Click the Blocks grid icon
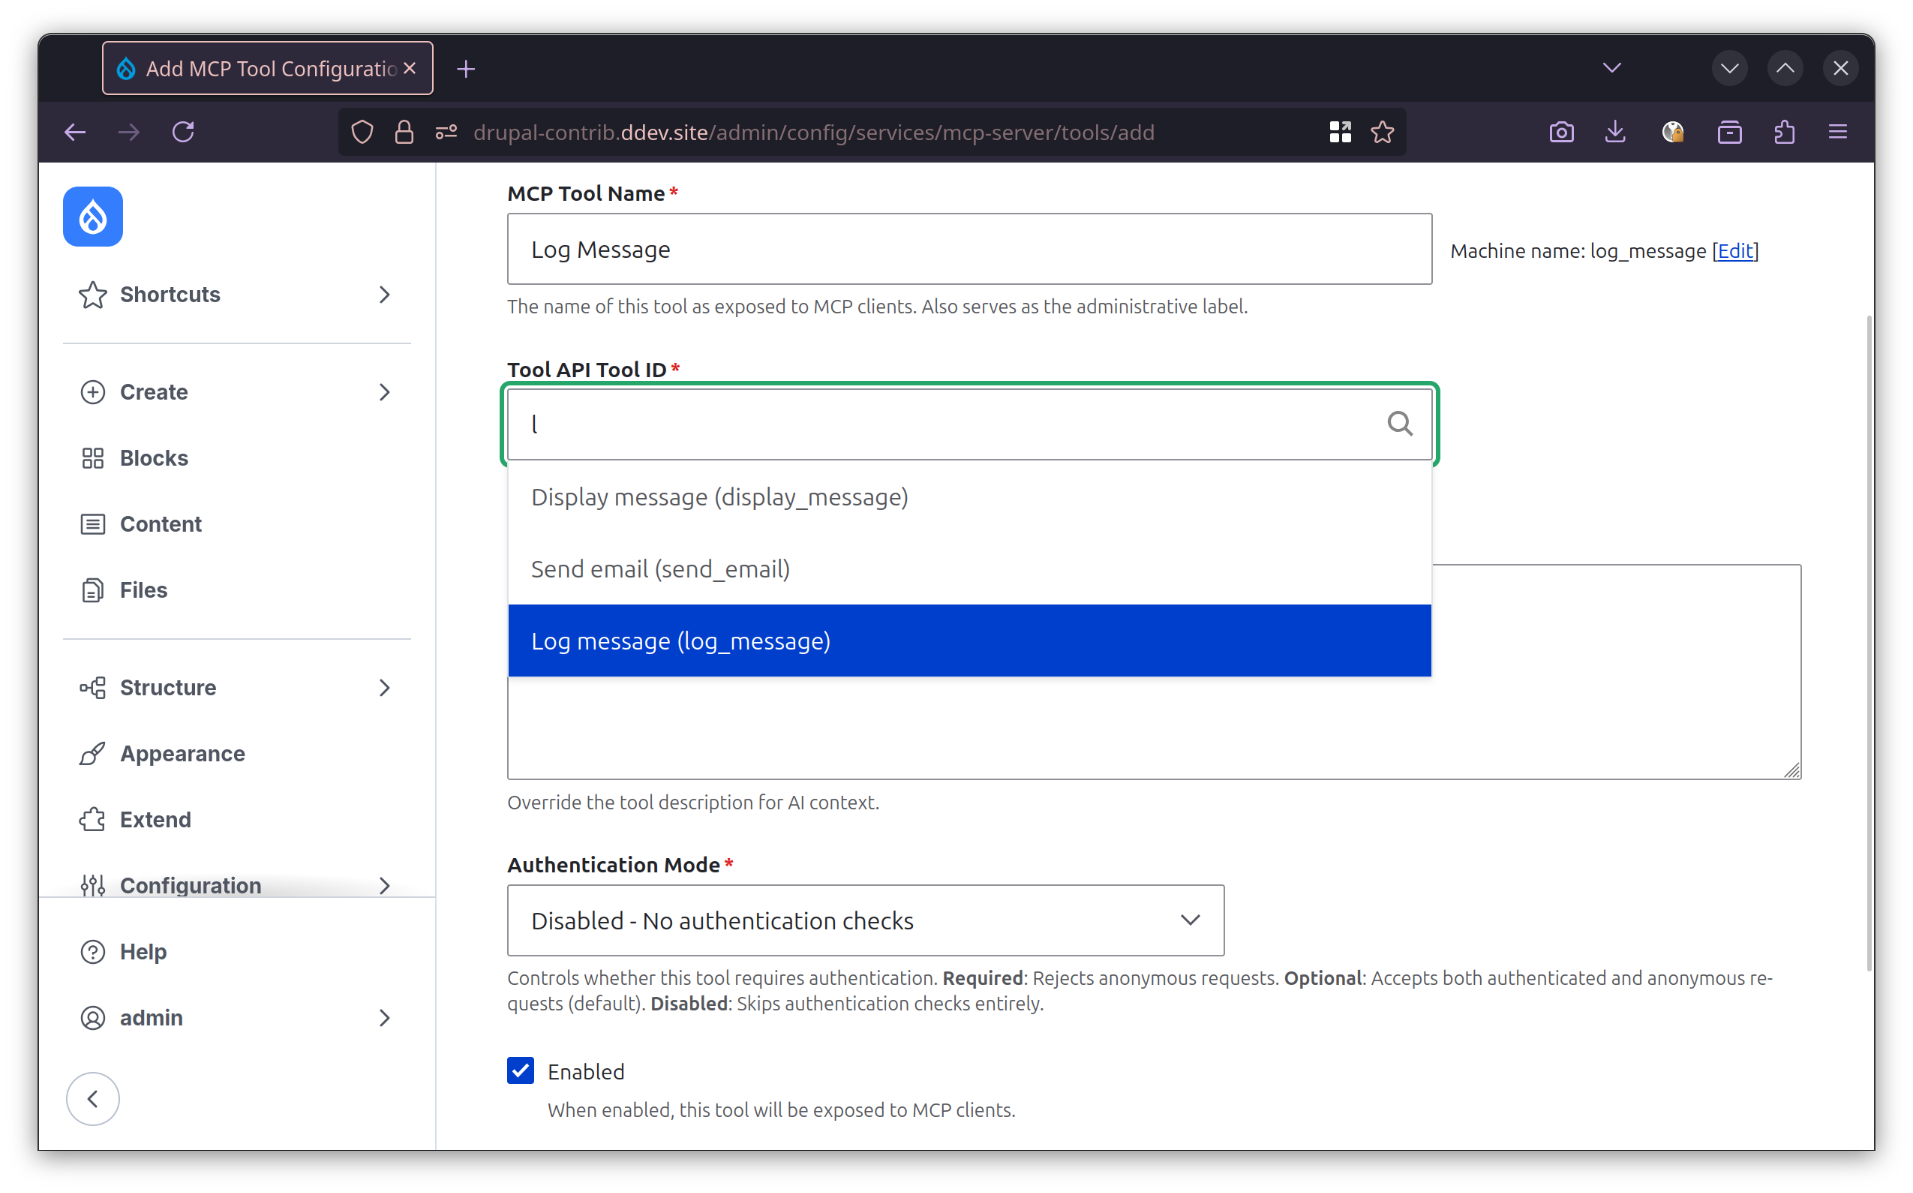This screenshot has height=1193, width=1913. pos(93,458)
